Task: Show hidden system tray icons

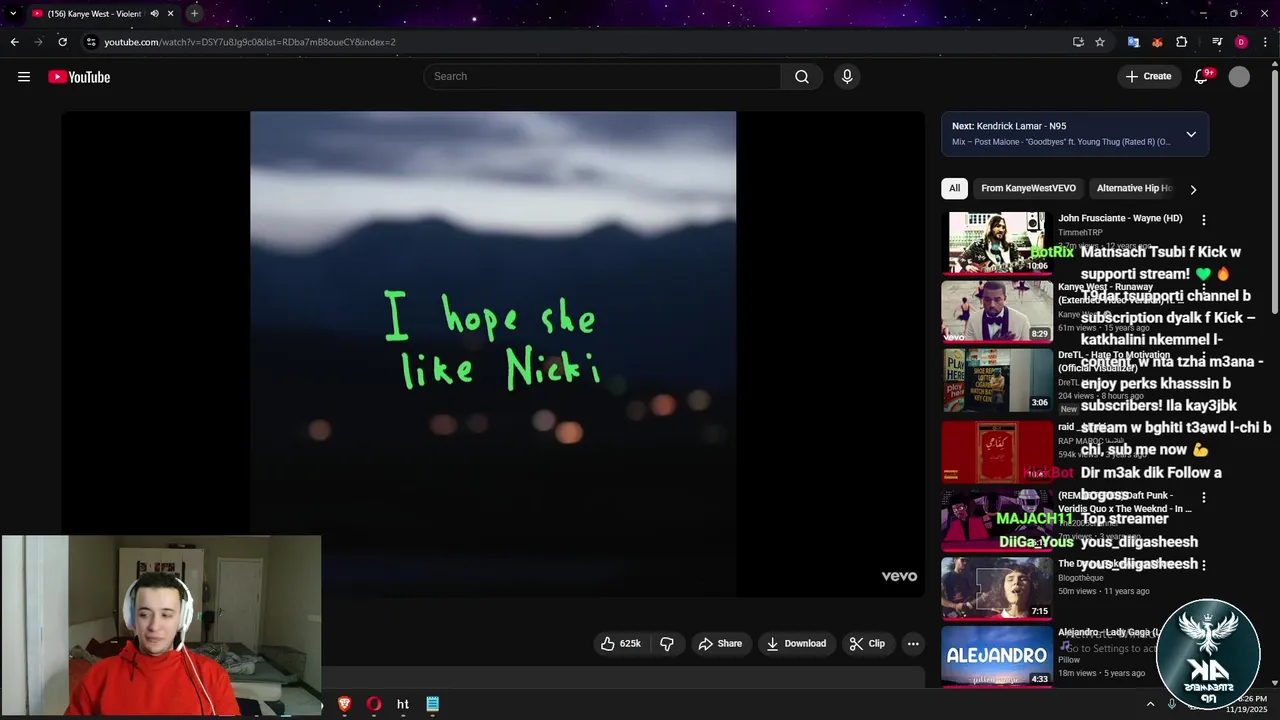Action: point(1150,704)
